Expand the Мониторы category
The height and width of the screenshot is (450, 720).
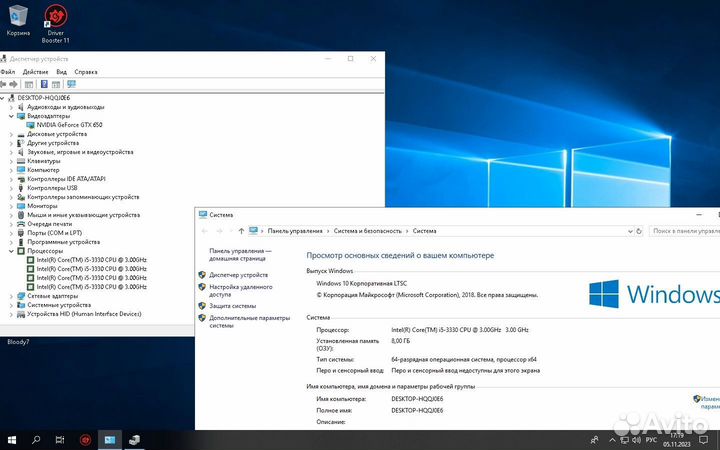point(11,206)
